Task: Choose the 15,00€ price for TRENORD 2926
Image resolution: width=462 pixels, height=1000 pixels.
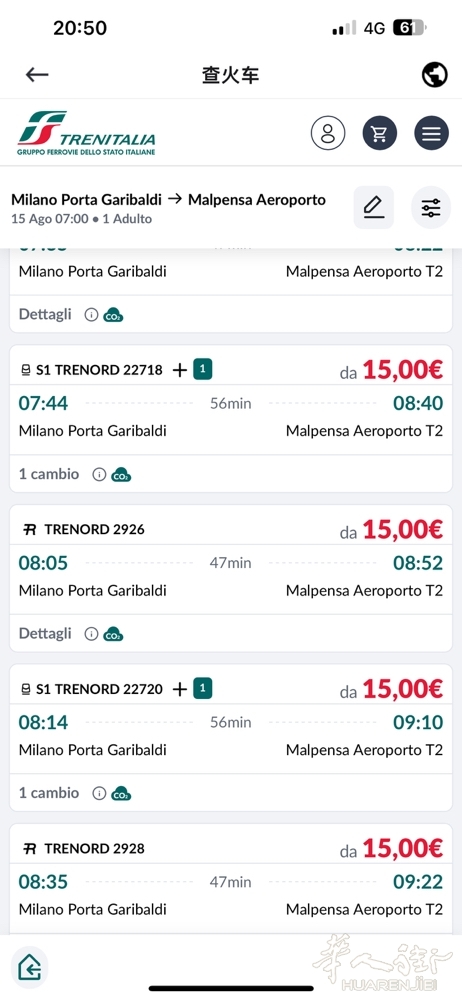Action: [x=391, y=529]
